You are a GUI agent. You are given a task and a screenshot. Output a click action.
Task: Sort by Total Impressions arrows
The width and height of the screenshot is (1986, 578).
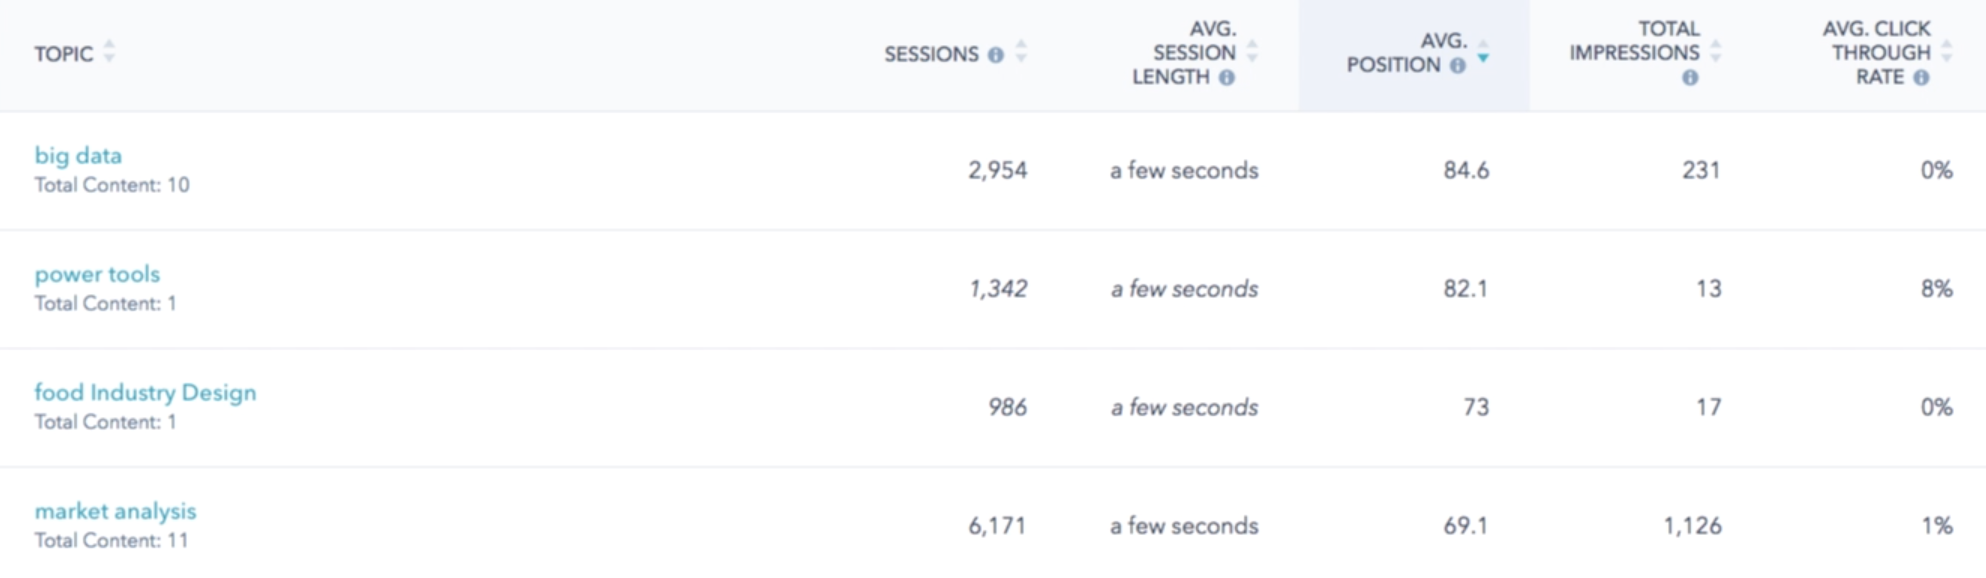[1716, 51]
